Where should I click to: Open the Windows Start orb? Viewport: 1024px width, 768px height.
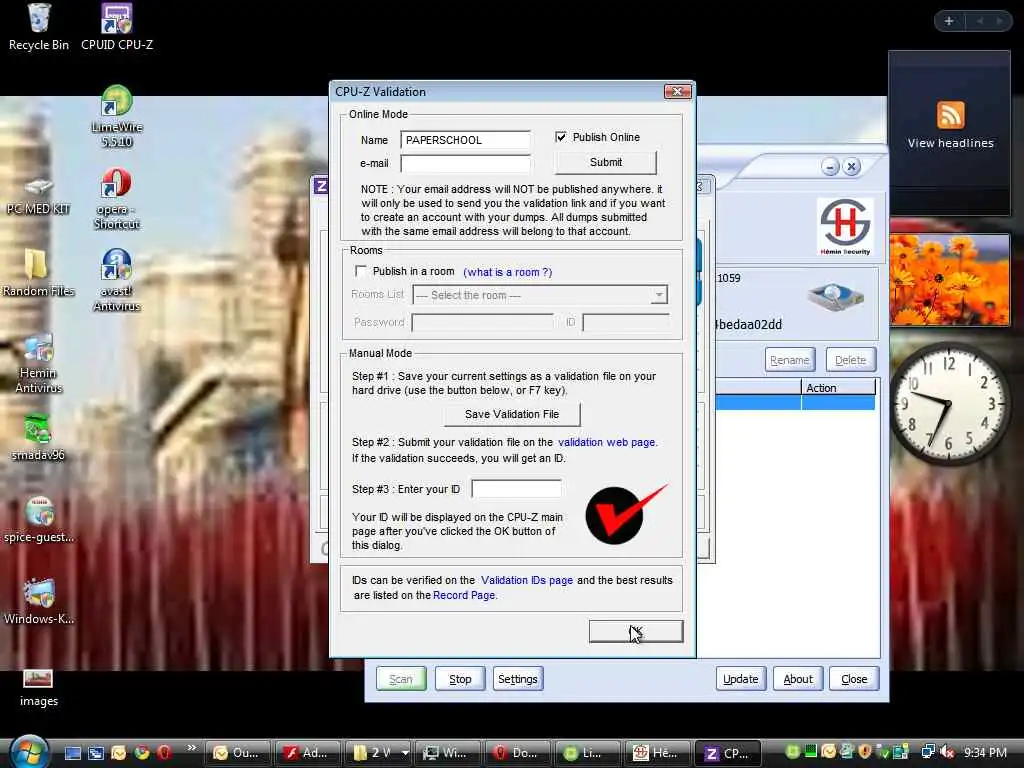(29, 752)
